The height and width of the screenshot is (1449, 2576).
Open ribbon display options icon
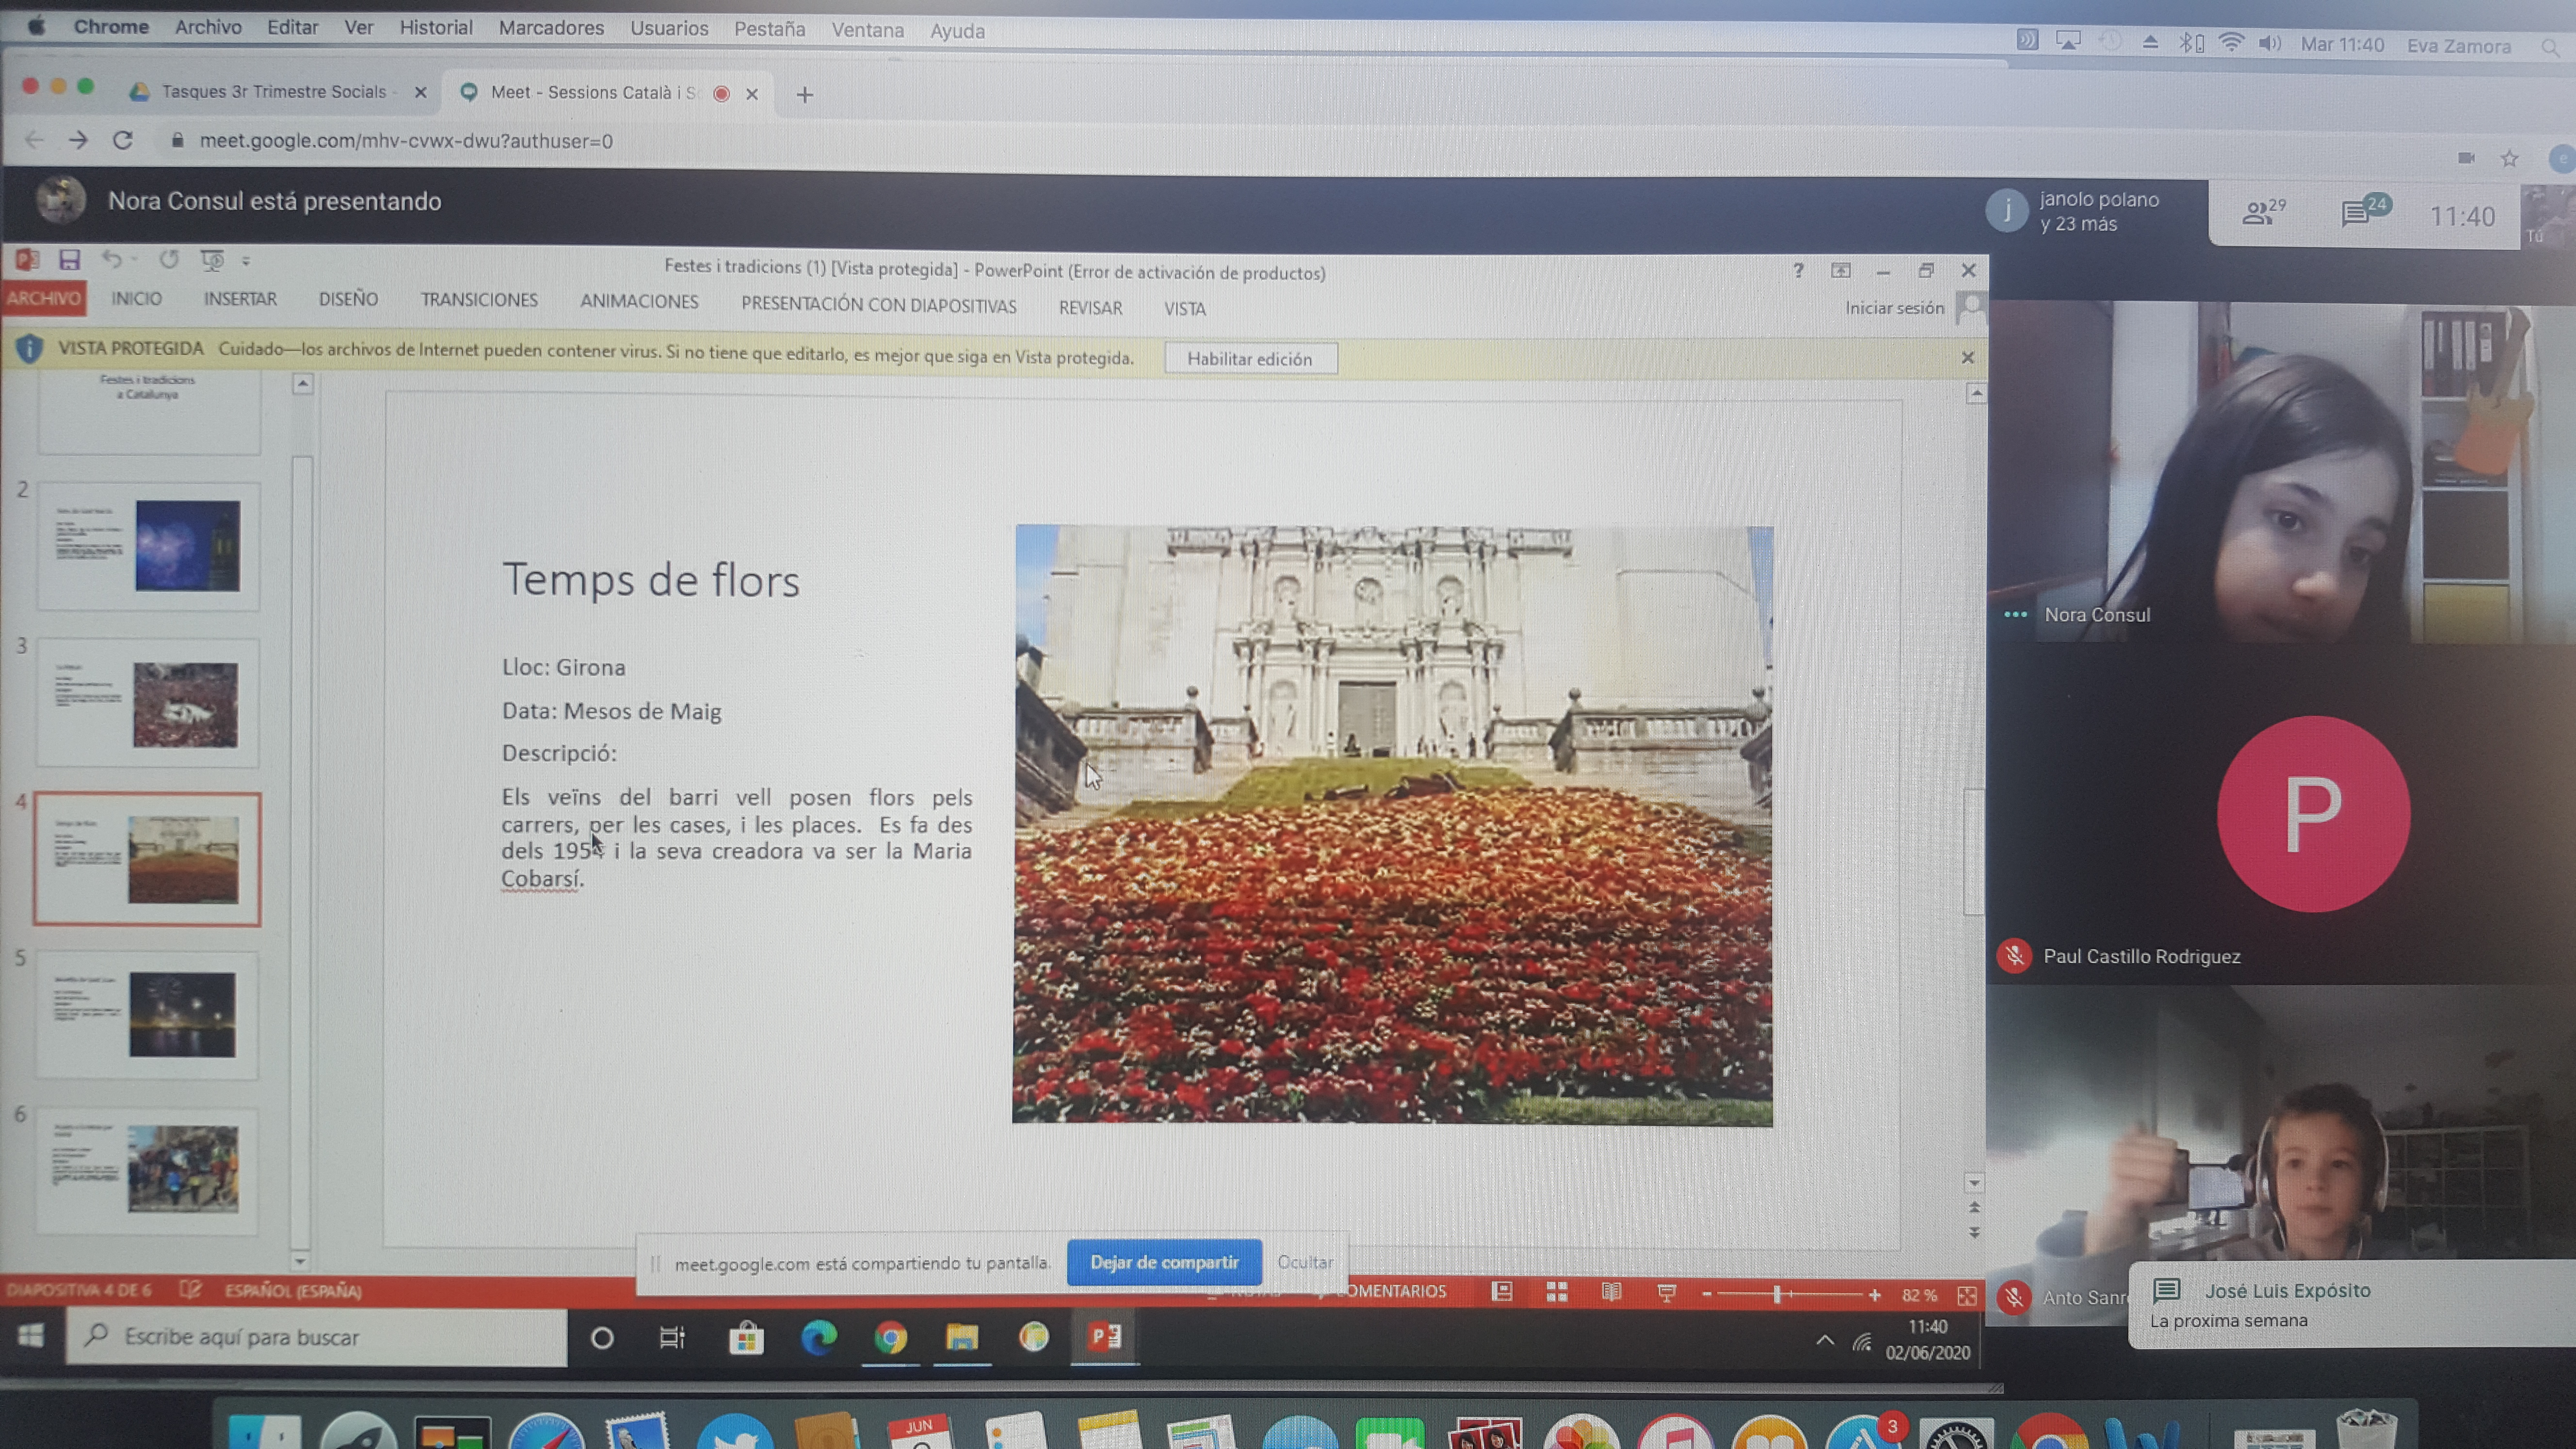point(1841,271)
